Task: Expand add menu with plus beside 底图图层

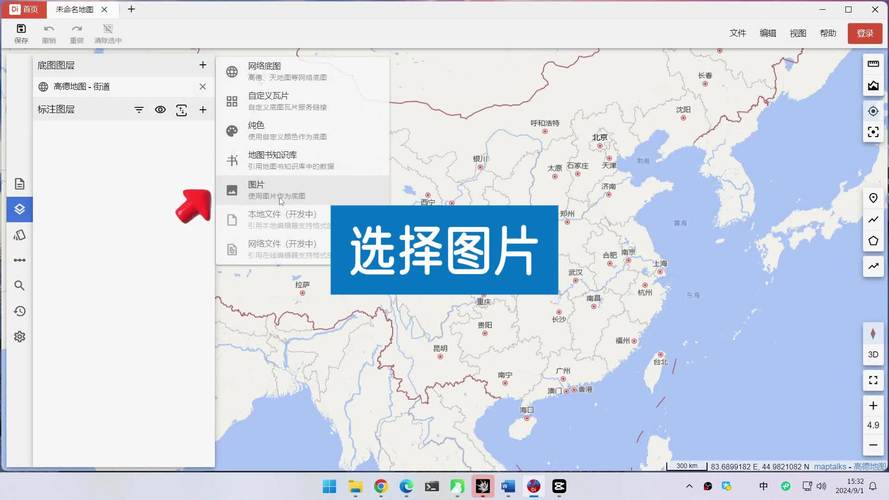Action: pos(202,65)
